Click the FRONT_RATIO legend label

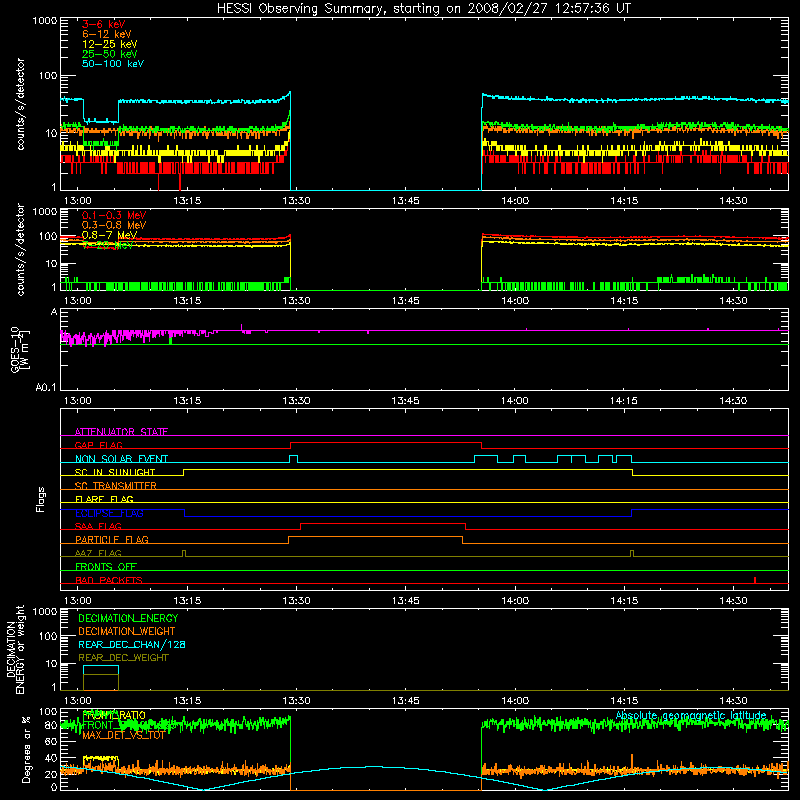click(114, 715)
